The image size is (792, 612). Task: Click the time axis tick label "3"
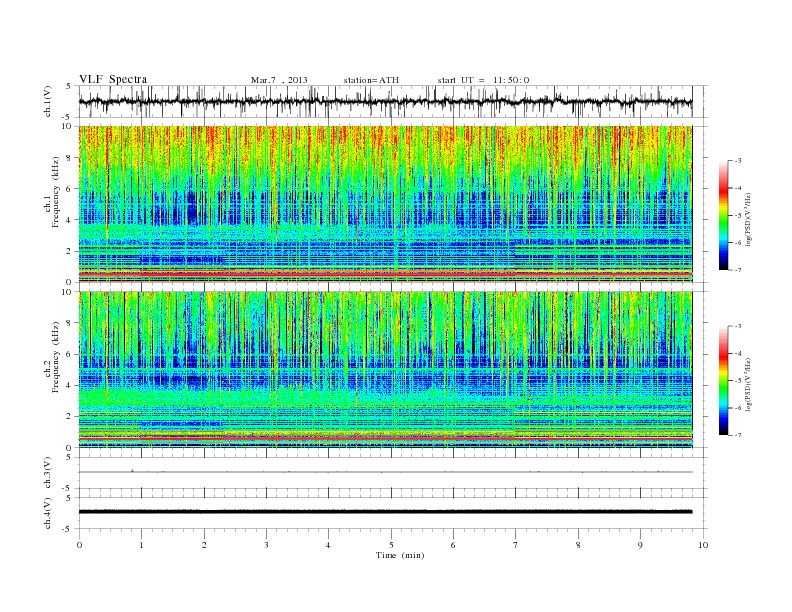[x=266, y=545]
